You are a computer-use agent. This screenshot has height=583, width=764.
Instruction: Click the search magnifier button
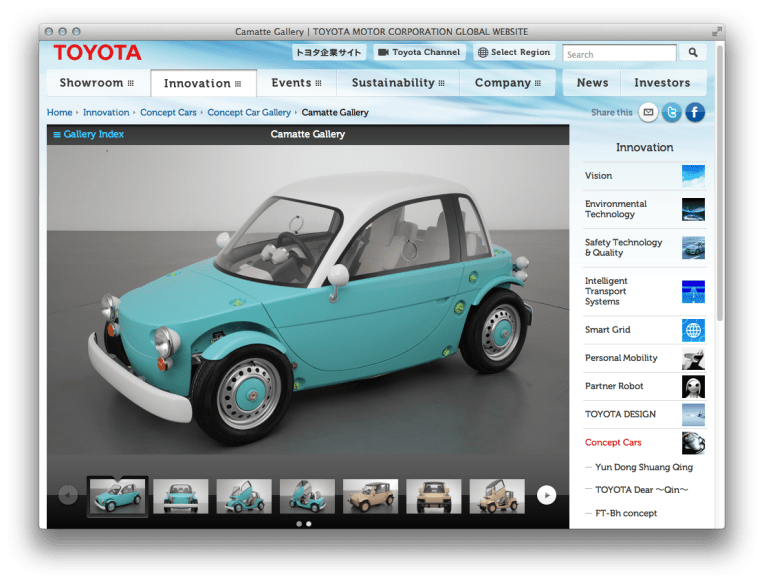(693, 53)
